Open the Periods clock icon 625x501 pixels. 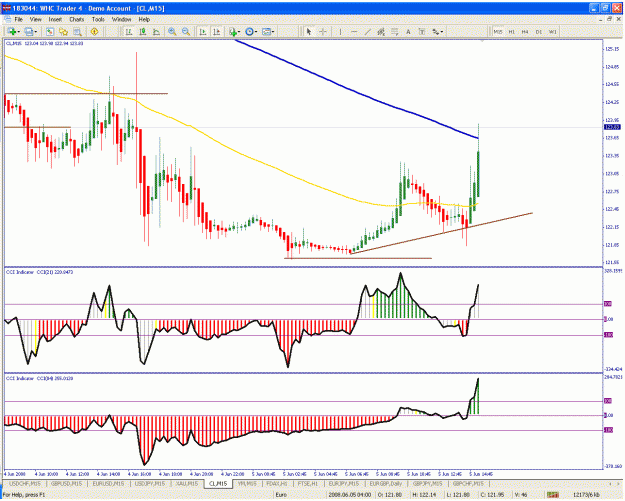pos(250,31)
